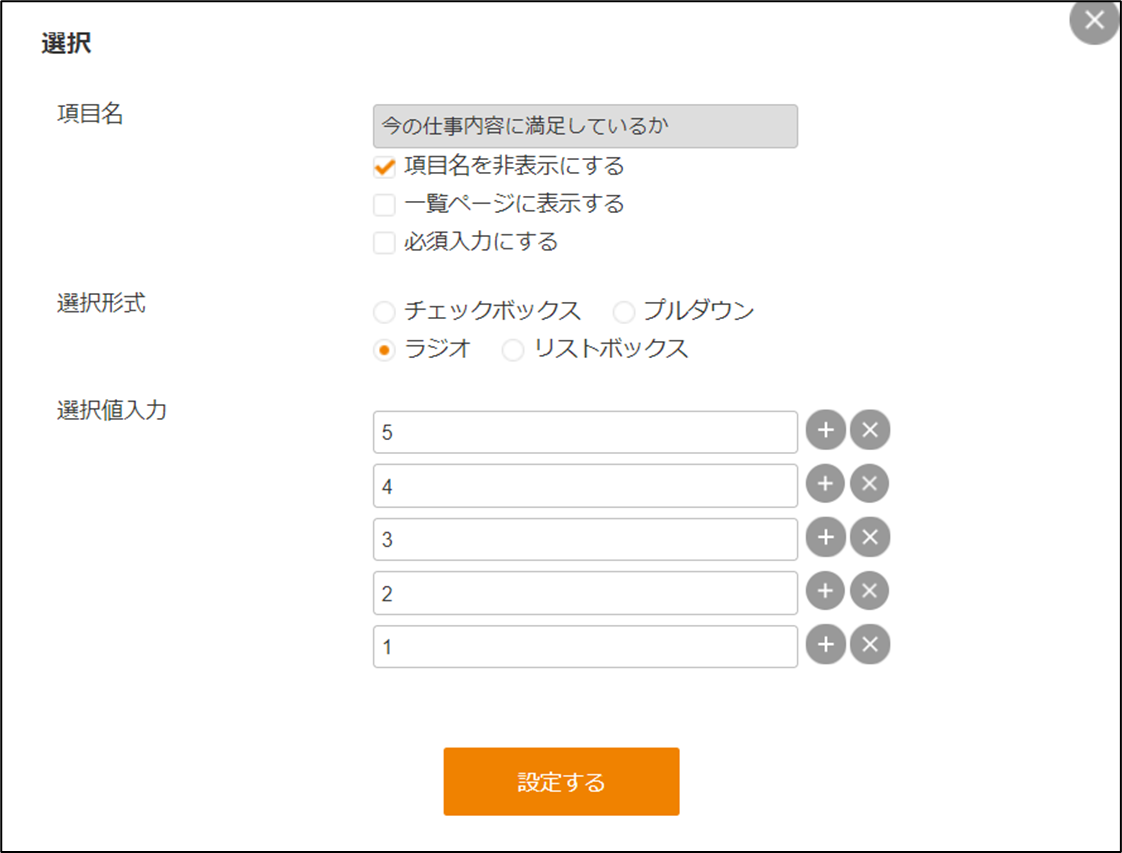Choose プルダウン radio option
The height and width of the screenshot is (853, 1122).
point(624,312)
